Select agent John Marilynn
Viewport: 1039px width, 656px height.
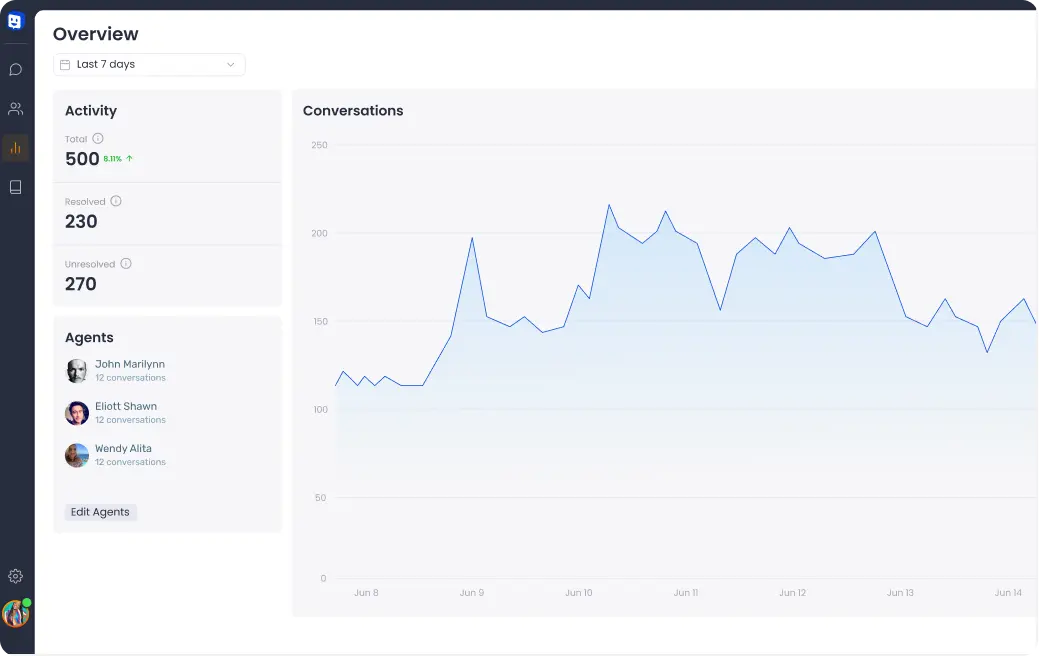[129, 365]
